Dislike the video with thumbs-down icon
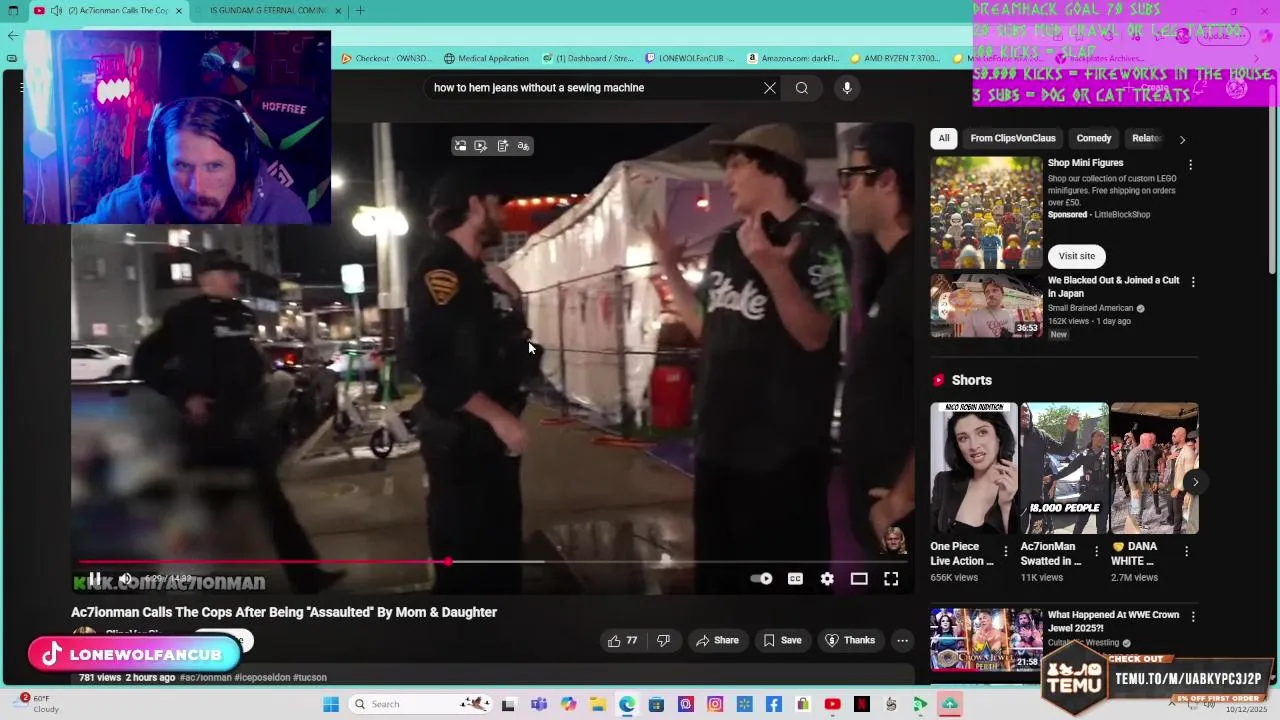This screenshot has width=1280, height=720. point(663,641)
